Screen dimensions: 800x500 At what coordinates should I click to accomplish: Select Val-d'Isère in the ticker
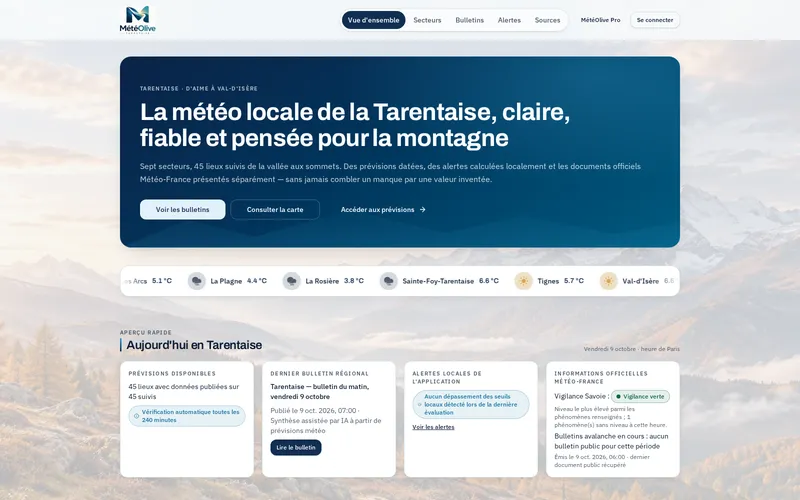(641, 281)
